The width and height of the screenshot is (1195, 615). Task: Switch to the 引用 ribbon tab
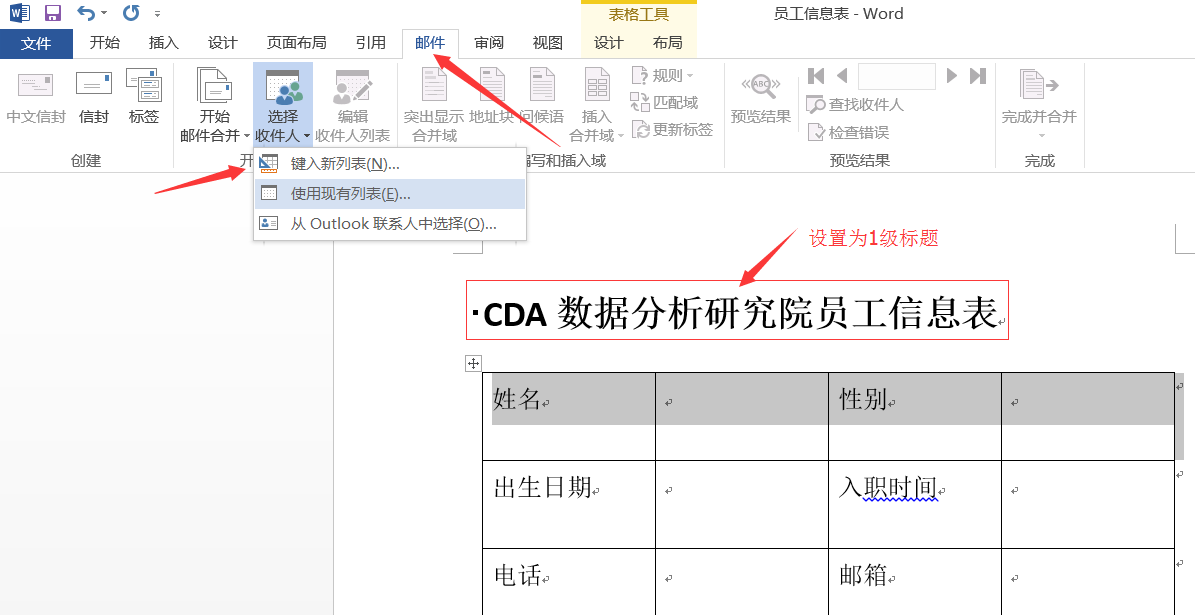(x=370, y=43)
